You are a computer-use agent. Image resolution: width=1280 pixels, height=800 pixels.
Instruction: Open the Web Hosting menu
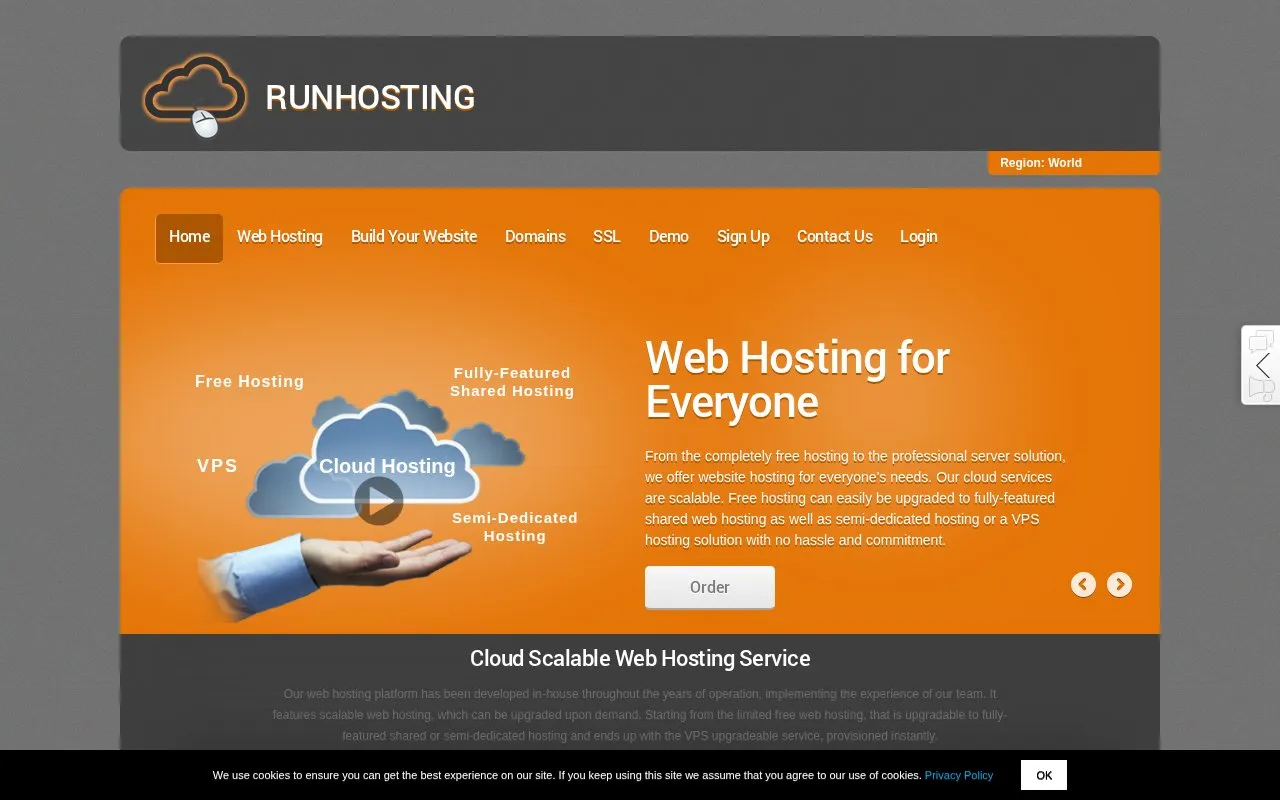point(280,237)
